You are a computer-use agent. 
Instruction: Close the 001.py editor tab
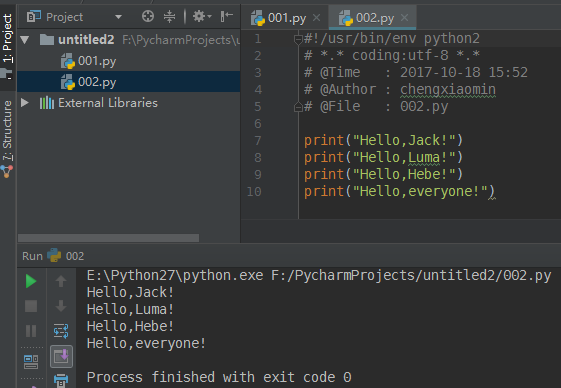(x=316, y=18)
